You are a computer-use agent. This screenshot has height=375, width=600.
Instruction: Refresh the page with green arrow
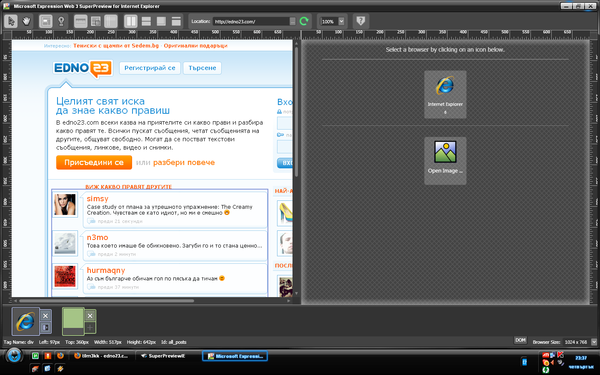(x=304, y=21)
